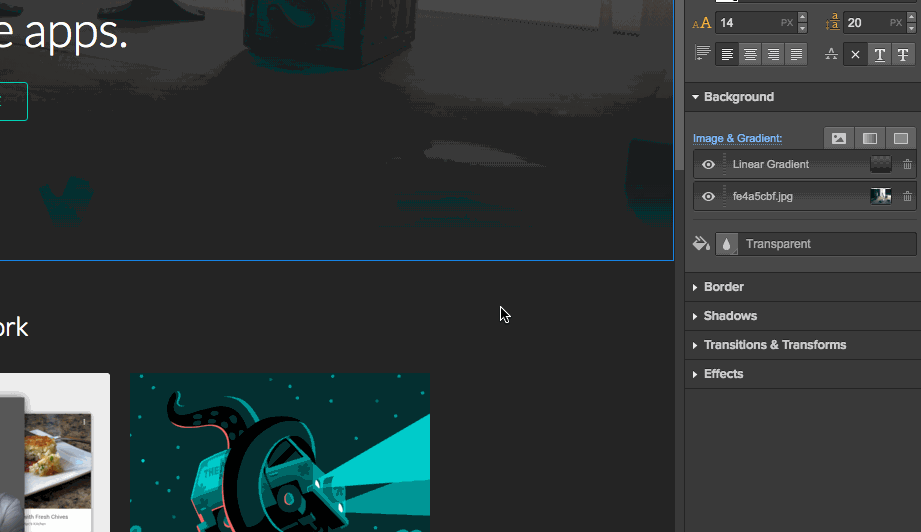Expand the Border section
The height and width of the screenshot is (532, 921).
(x=723, y=287)
